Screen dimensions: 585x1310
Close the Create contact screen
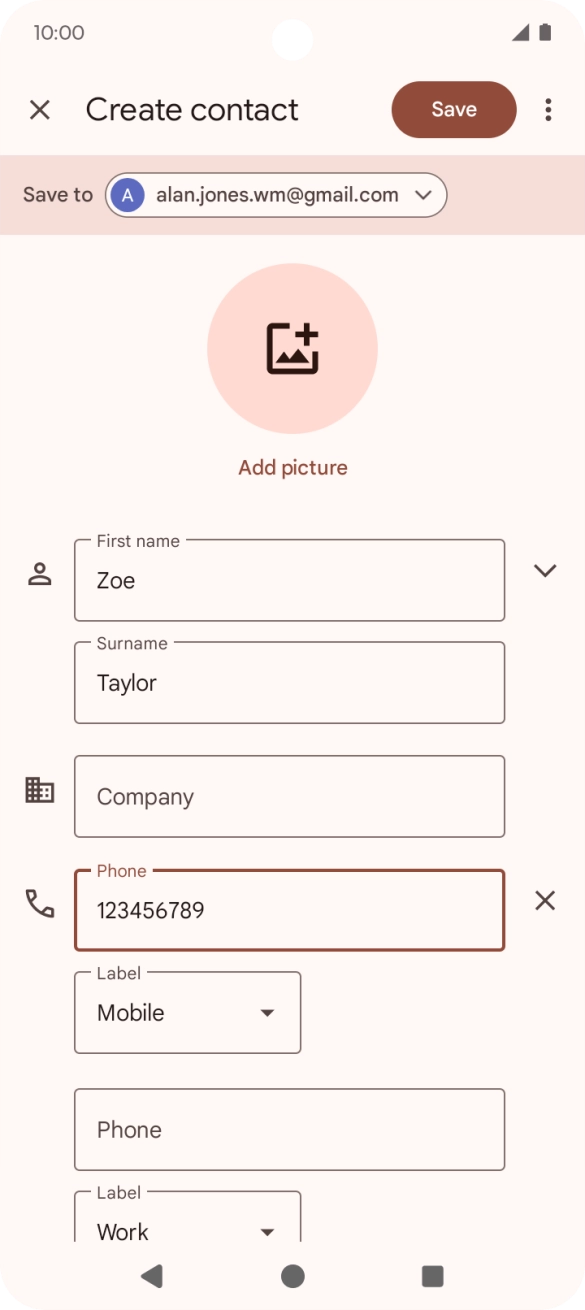tap(40, 110)
